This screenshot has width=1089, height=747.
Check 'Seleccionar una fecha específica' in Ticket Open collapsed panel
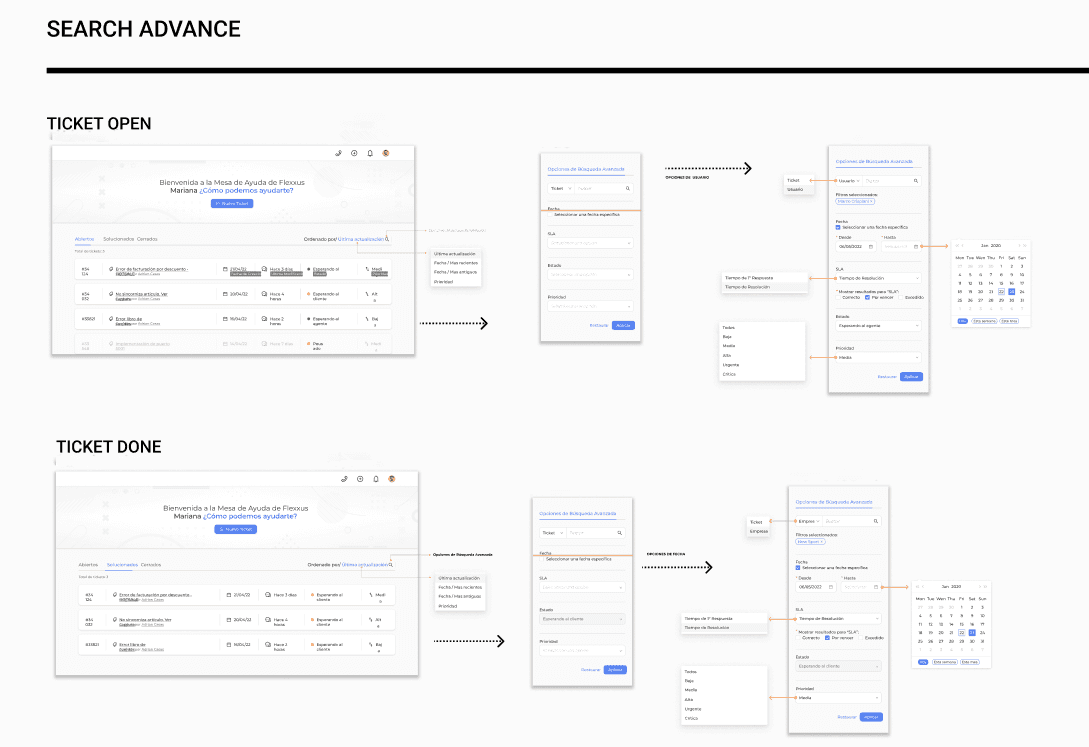click(x=550, y=215)
